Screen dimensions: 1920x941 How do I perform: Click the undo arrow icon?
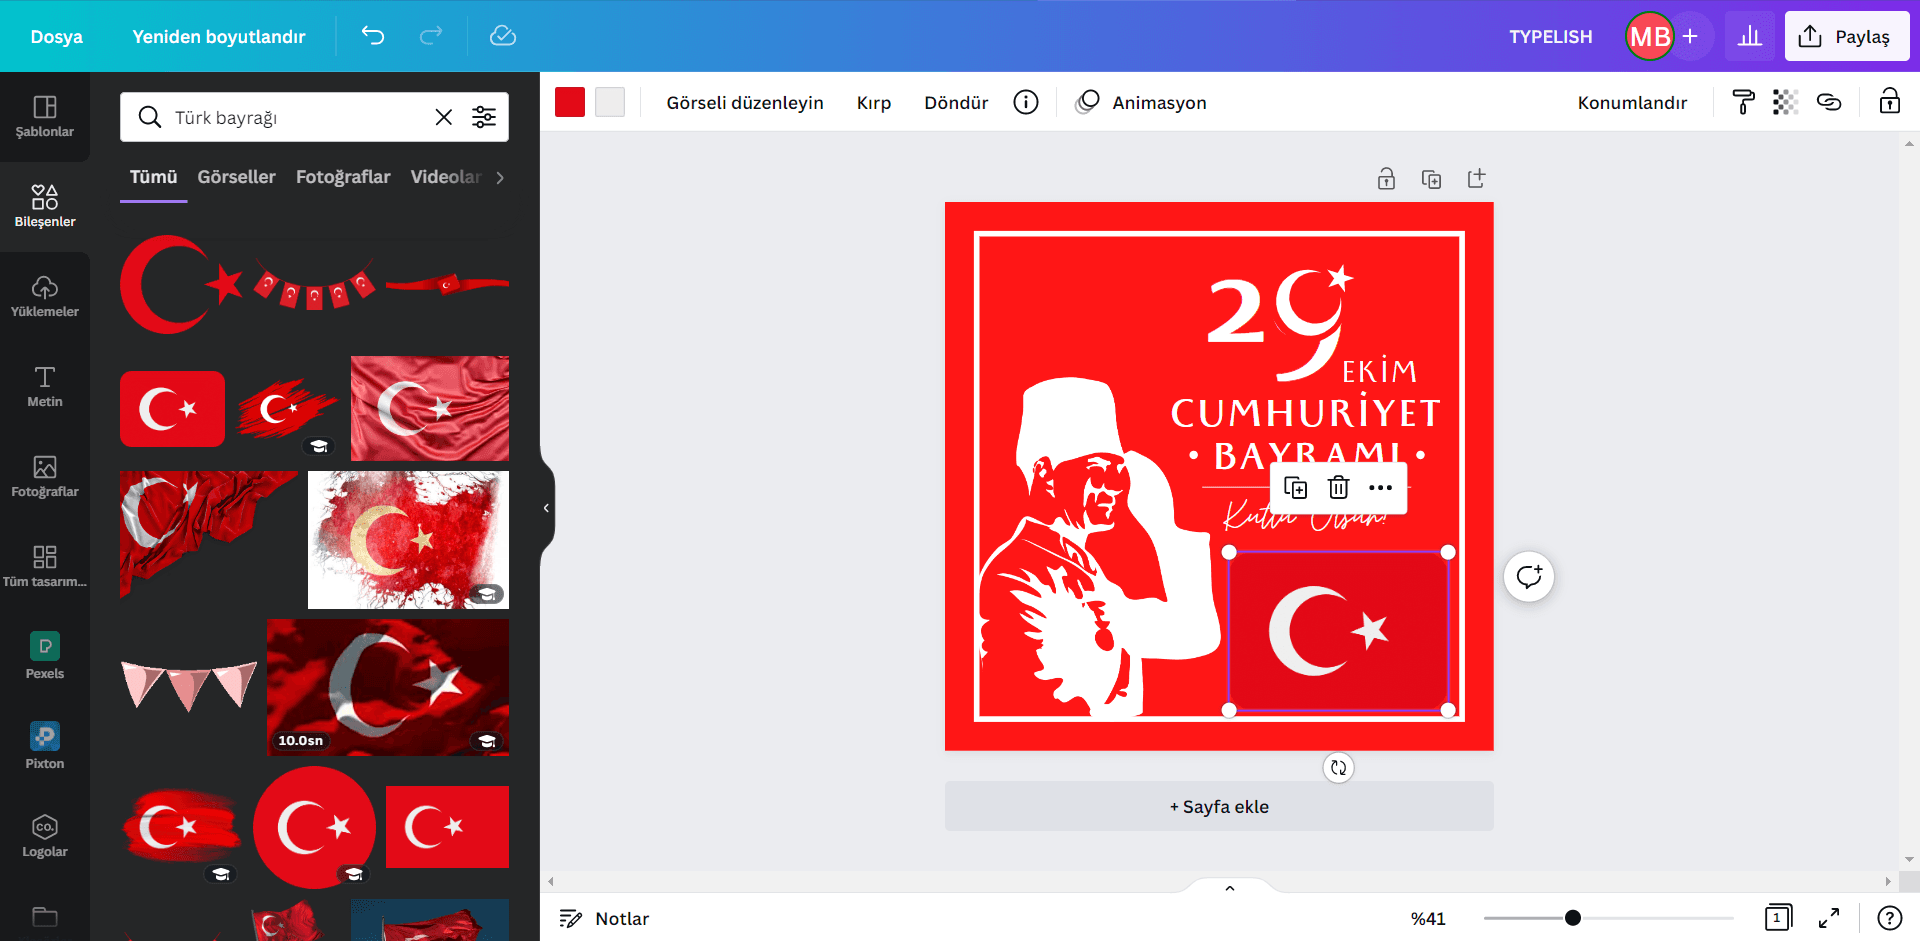pos(373,36)
